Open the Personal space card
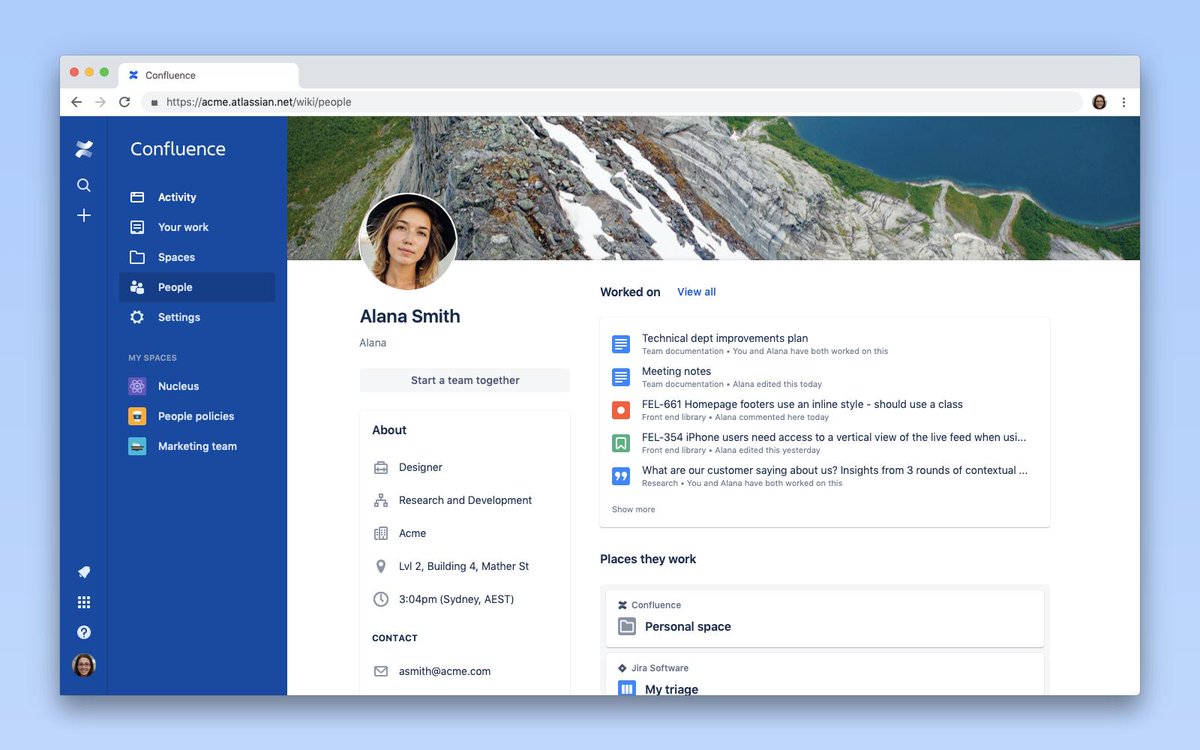 pos(825,618)
